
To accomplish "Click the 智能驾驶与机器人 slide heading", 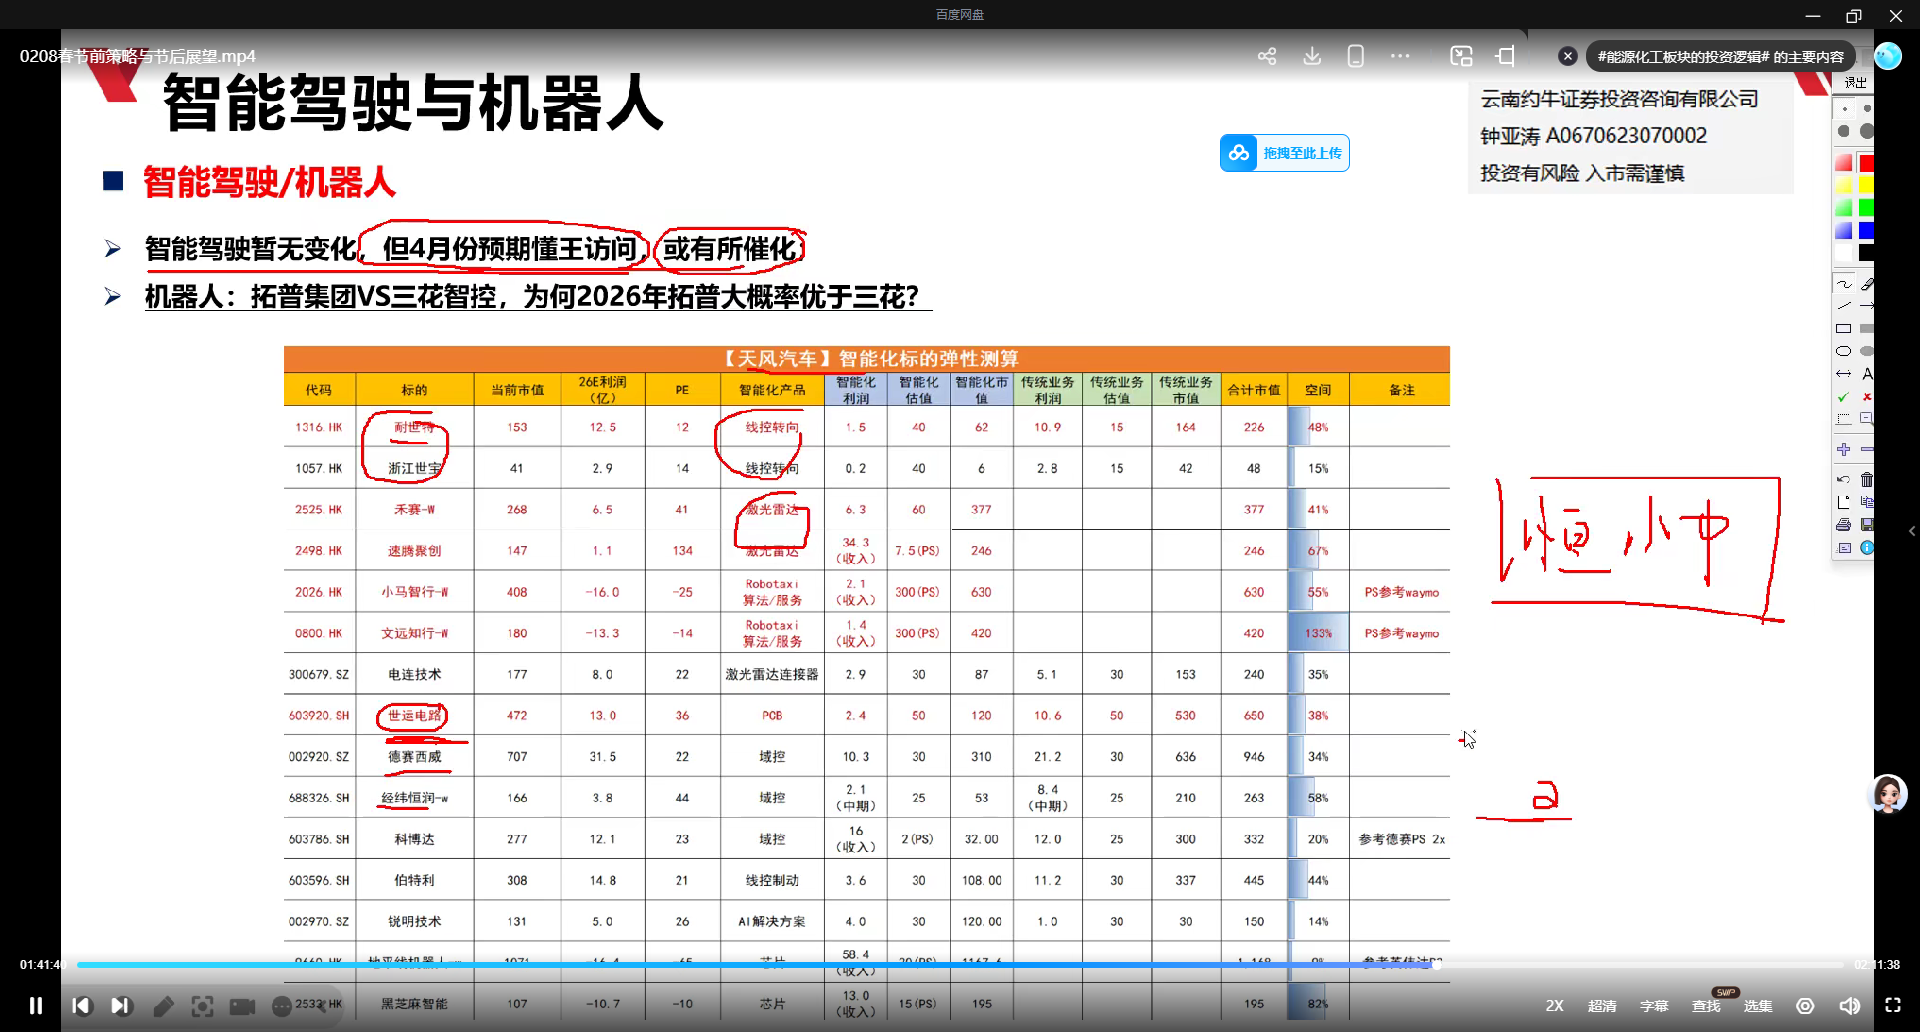I will click(x=413, y=103).
